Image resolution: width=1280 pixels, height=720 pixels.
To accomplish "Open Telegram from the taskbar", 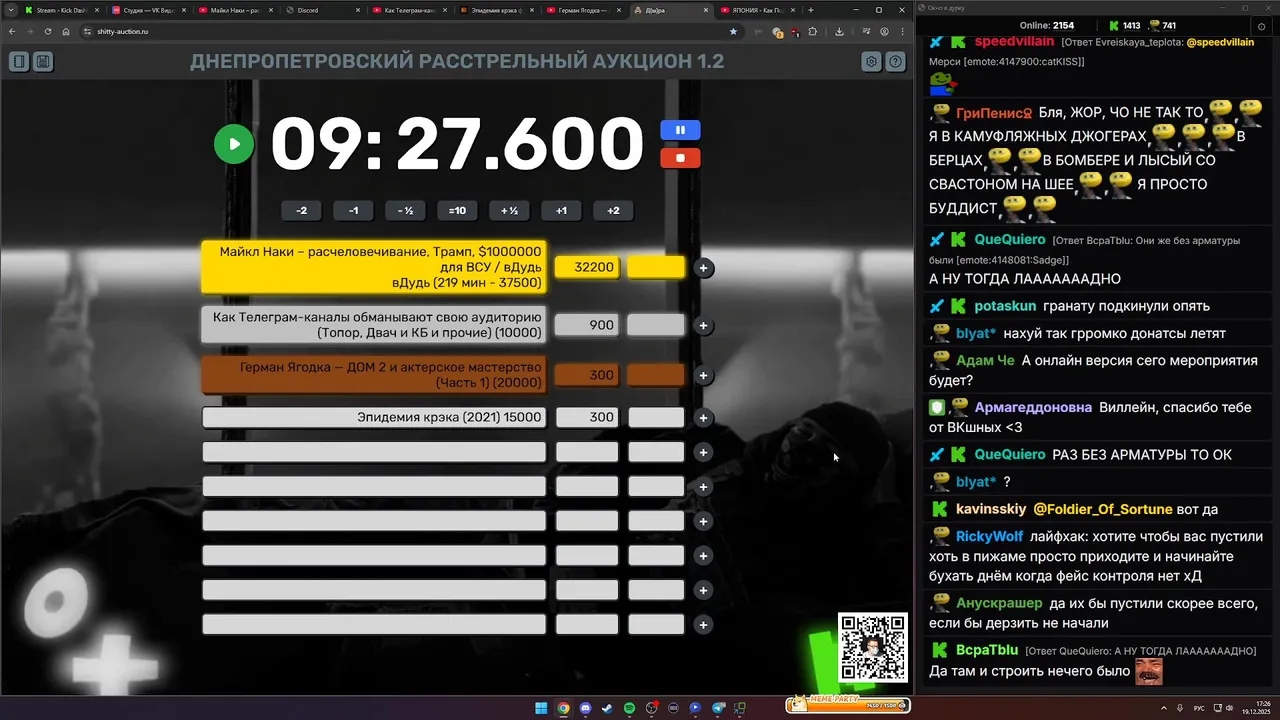I will coord(717,708).
